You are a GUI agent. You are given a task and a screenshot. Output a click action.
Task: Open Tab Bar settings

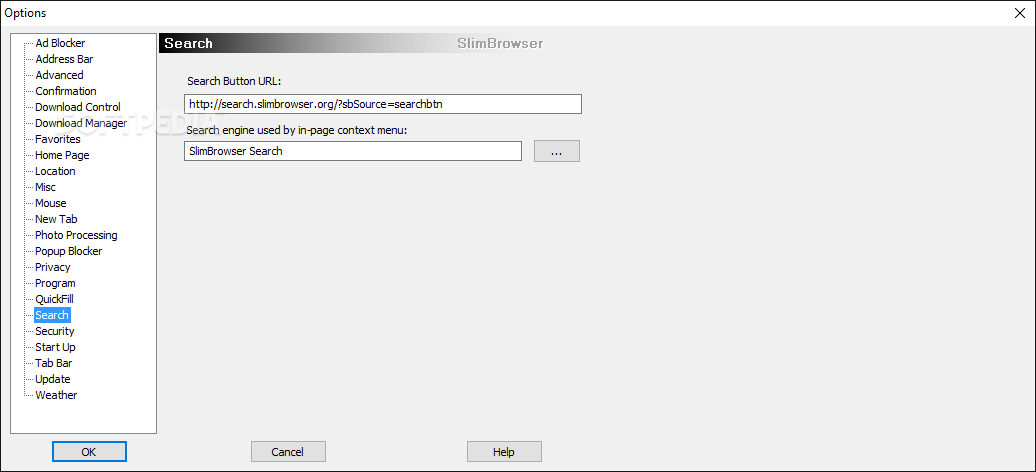[54, 363]
